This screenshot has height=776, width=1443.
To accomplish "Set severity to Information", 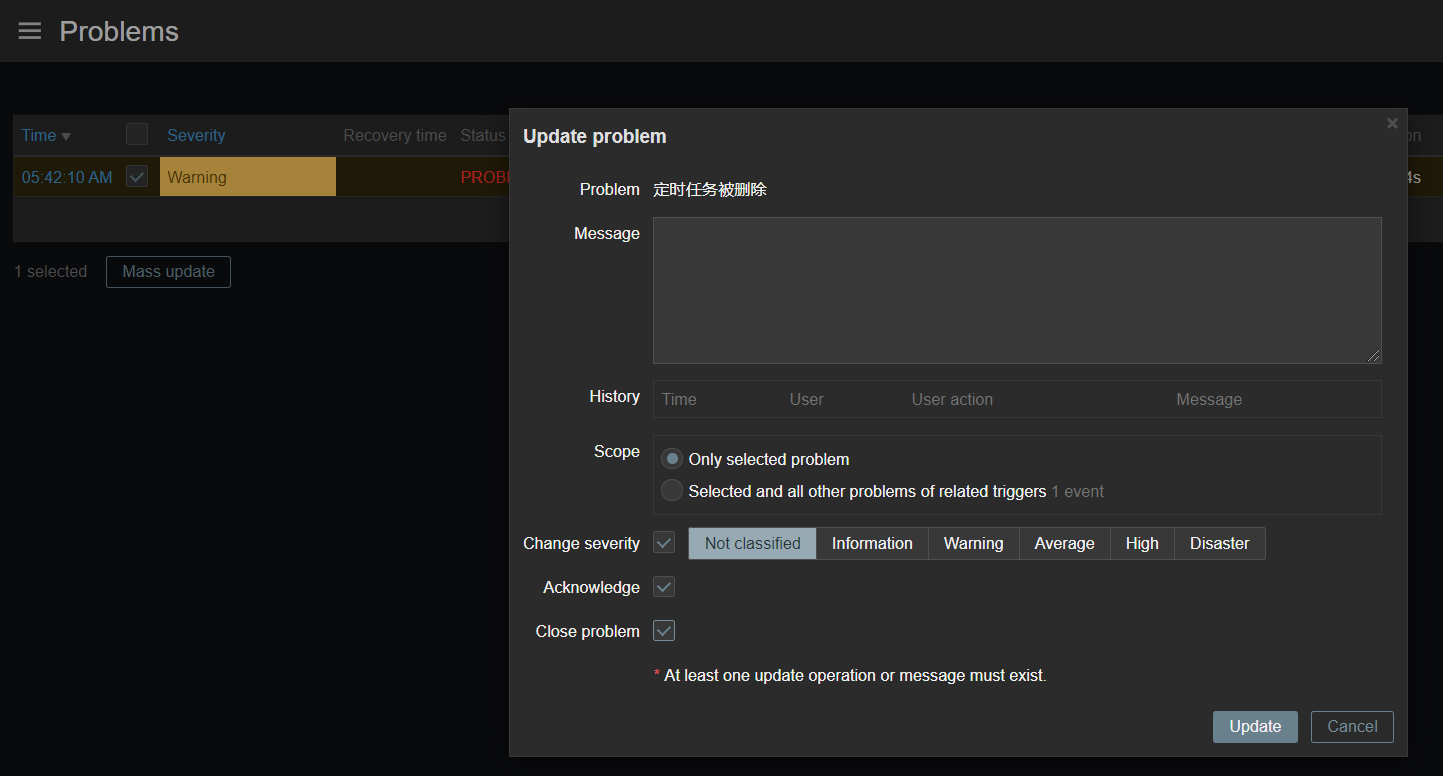I will point(872,544).
